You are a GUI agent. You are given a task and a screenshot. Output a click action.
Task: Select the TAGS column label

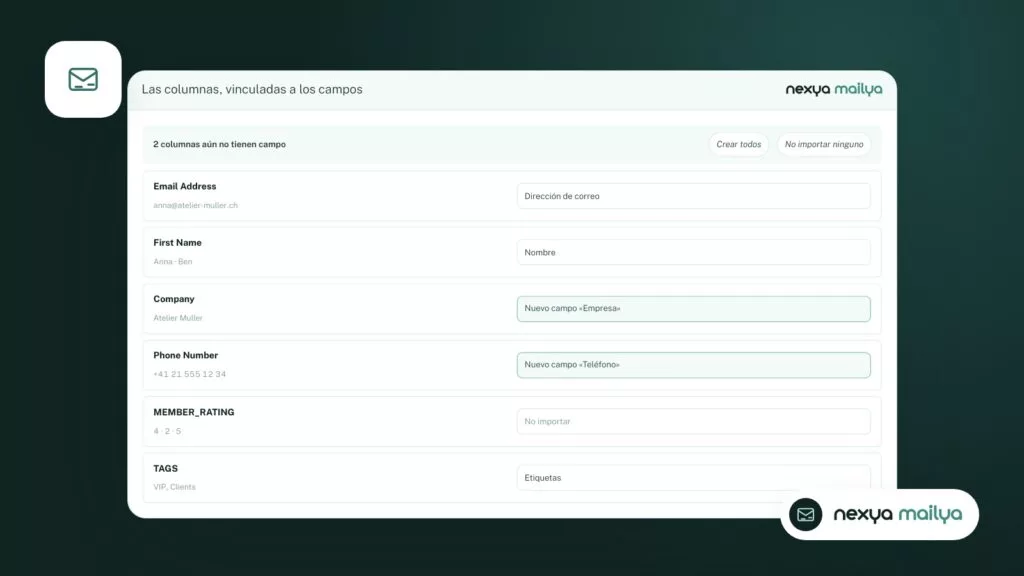point(165,468)
